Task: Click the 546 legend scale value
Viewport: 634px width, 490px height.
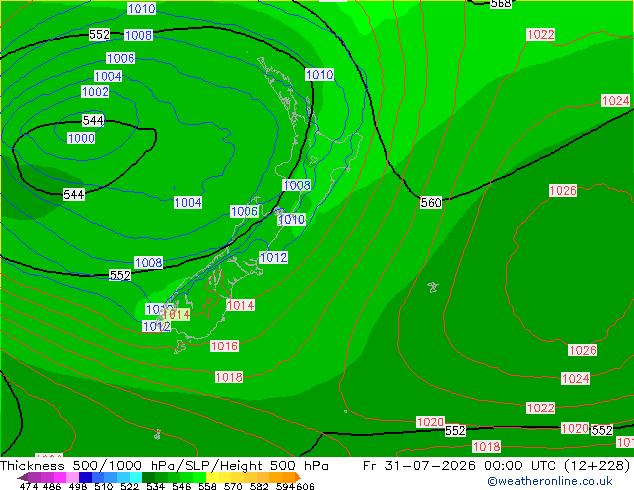Action: coord(182,486)
